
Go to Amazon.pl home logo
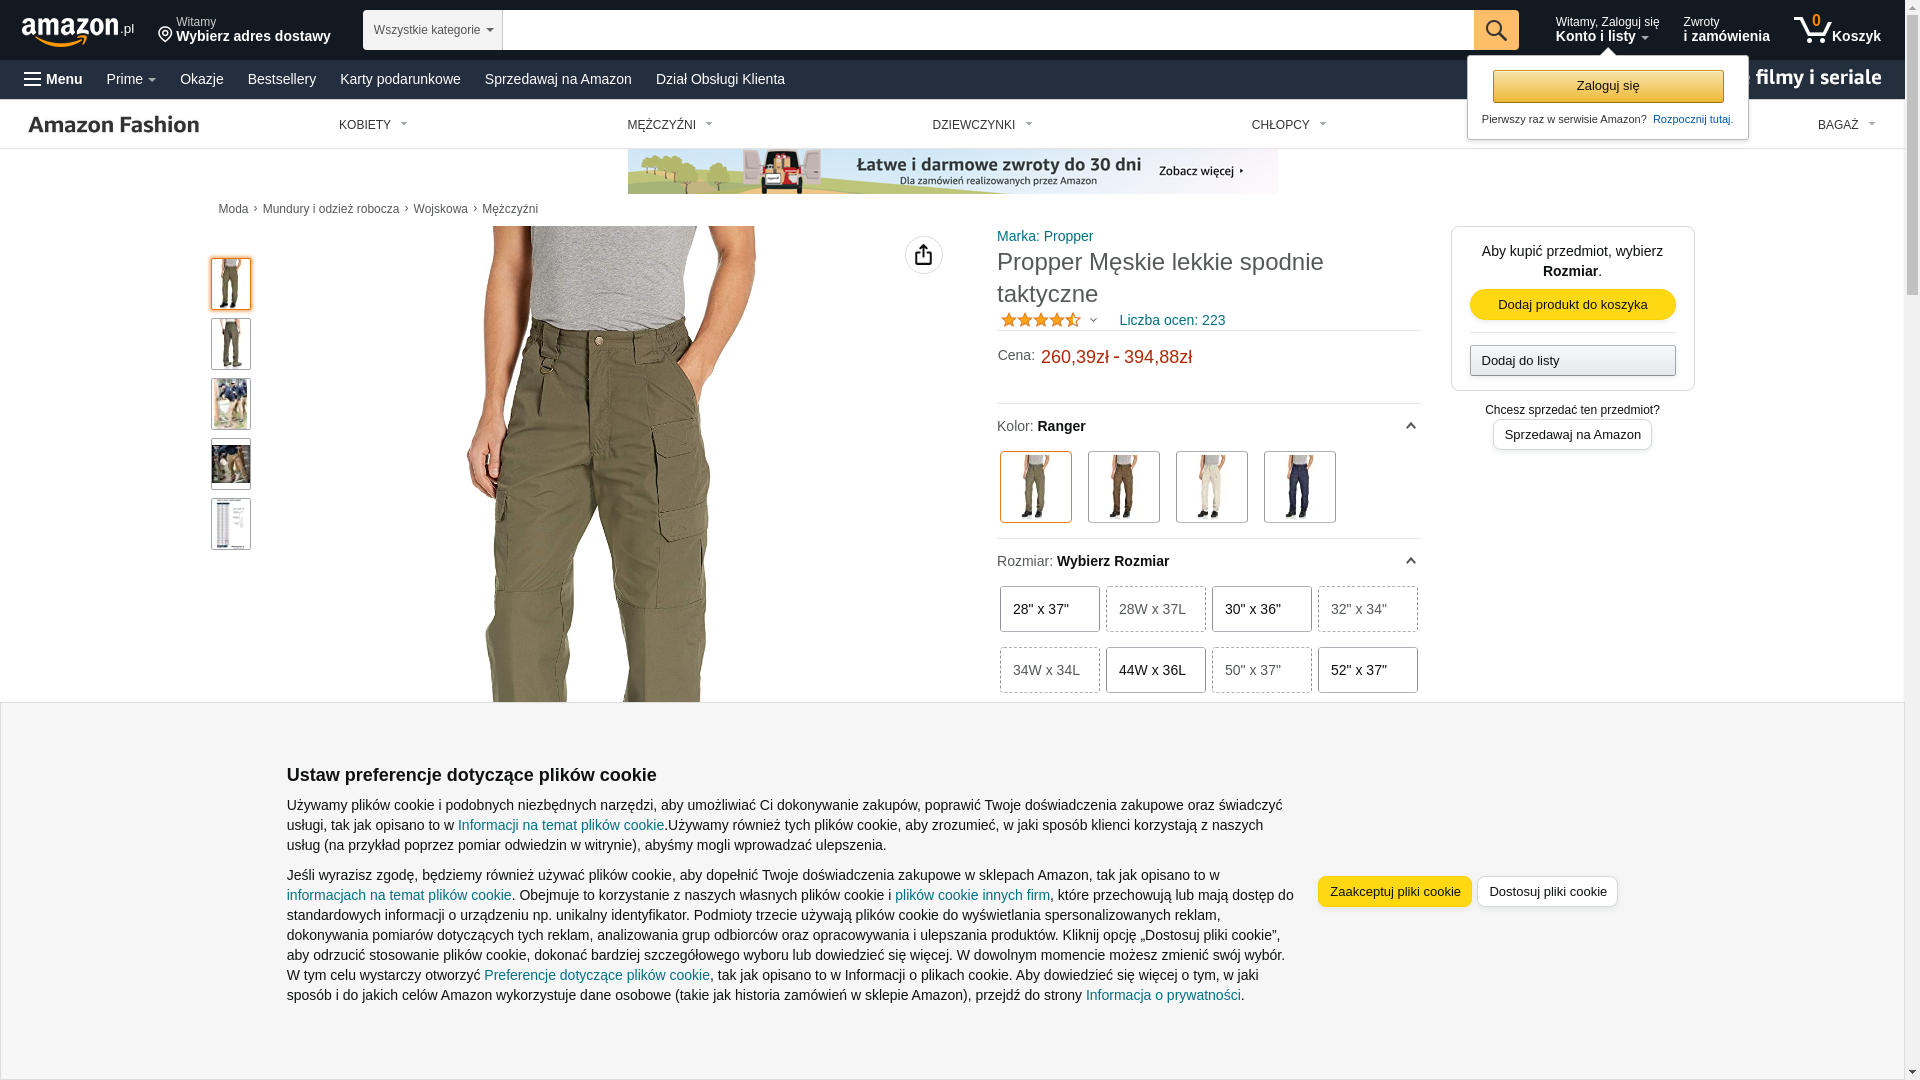pyautogui.click(x=77, y=31)
